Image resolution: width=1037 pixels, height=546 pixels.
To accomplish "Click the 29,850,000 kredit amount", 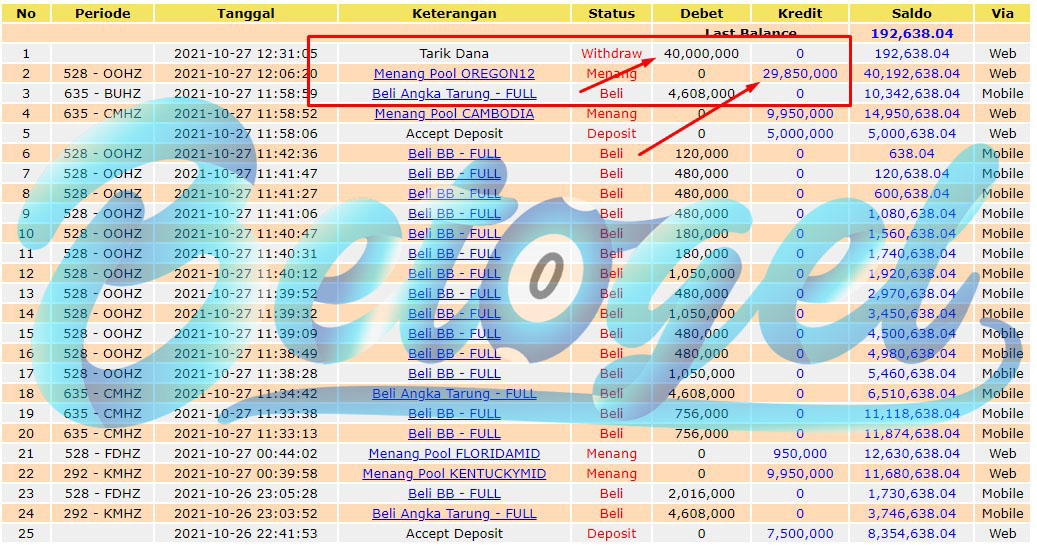I will [x=800, y=73].
